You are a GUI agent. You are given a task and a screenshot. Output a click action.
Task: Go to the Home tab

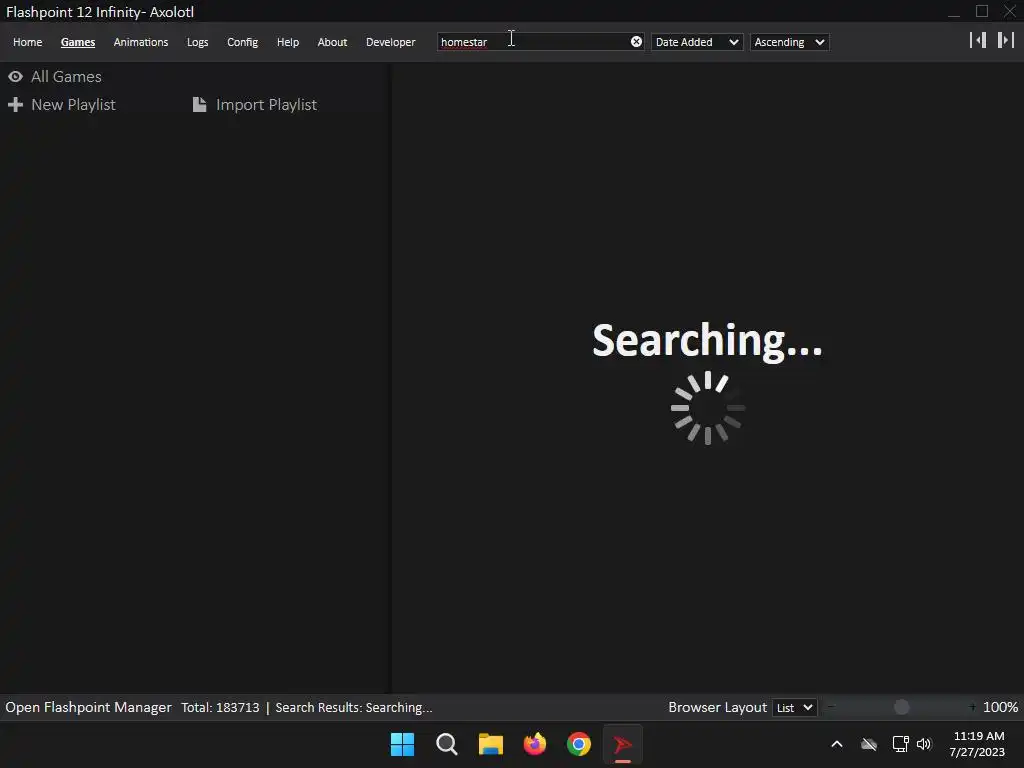[x=27, y=42]
